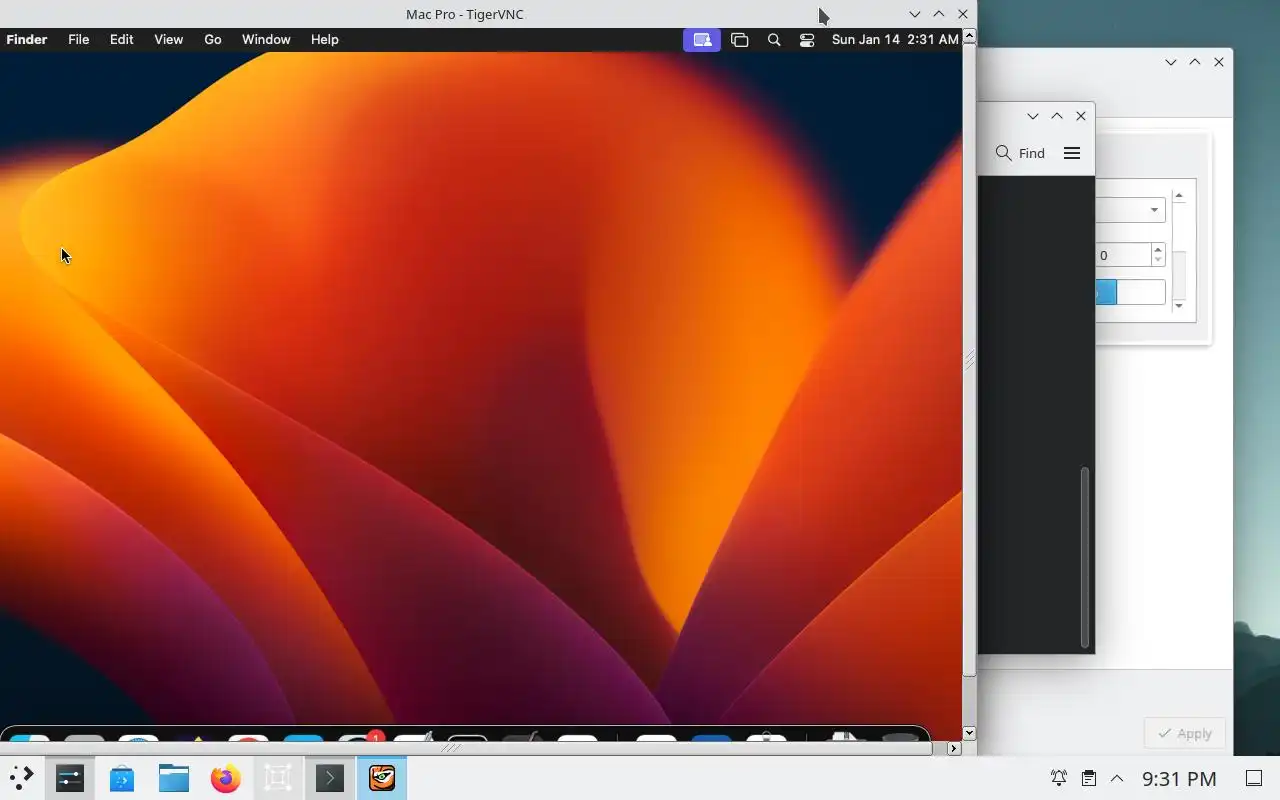Viewport: 1280px width, 800px height.
Task: Click the dark panel's vertical scrollbar thumb
Action: coord(1085,557)
